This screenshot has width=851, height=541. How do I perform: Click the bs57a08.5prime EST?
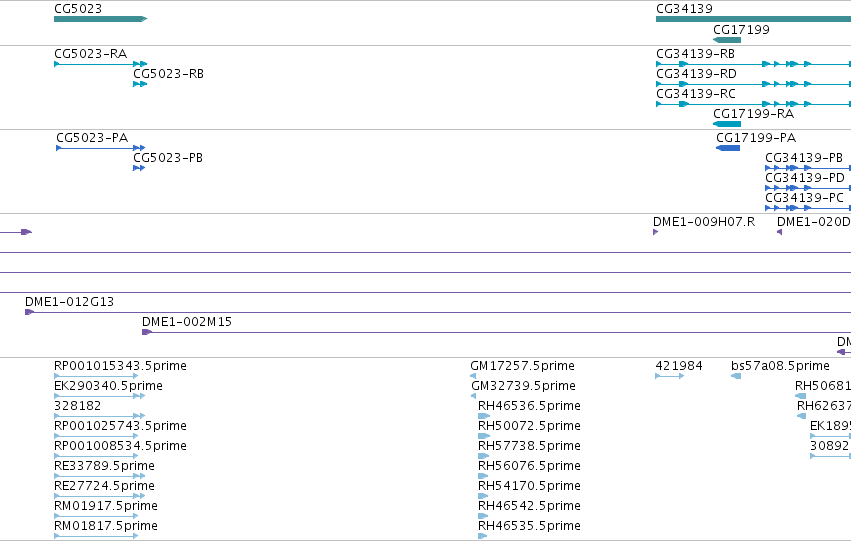tap(736, 376)
